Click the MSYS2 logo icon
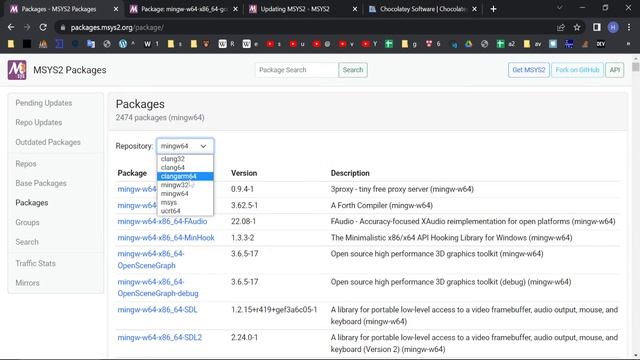The width and height of the screenshot is (640, 360). tap(17, 70)
